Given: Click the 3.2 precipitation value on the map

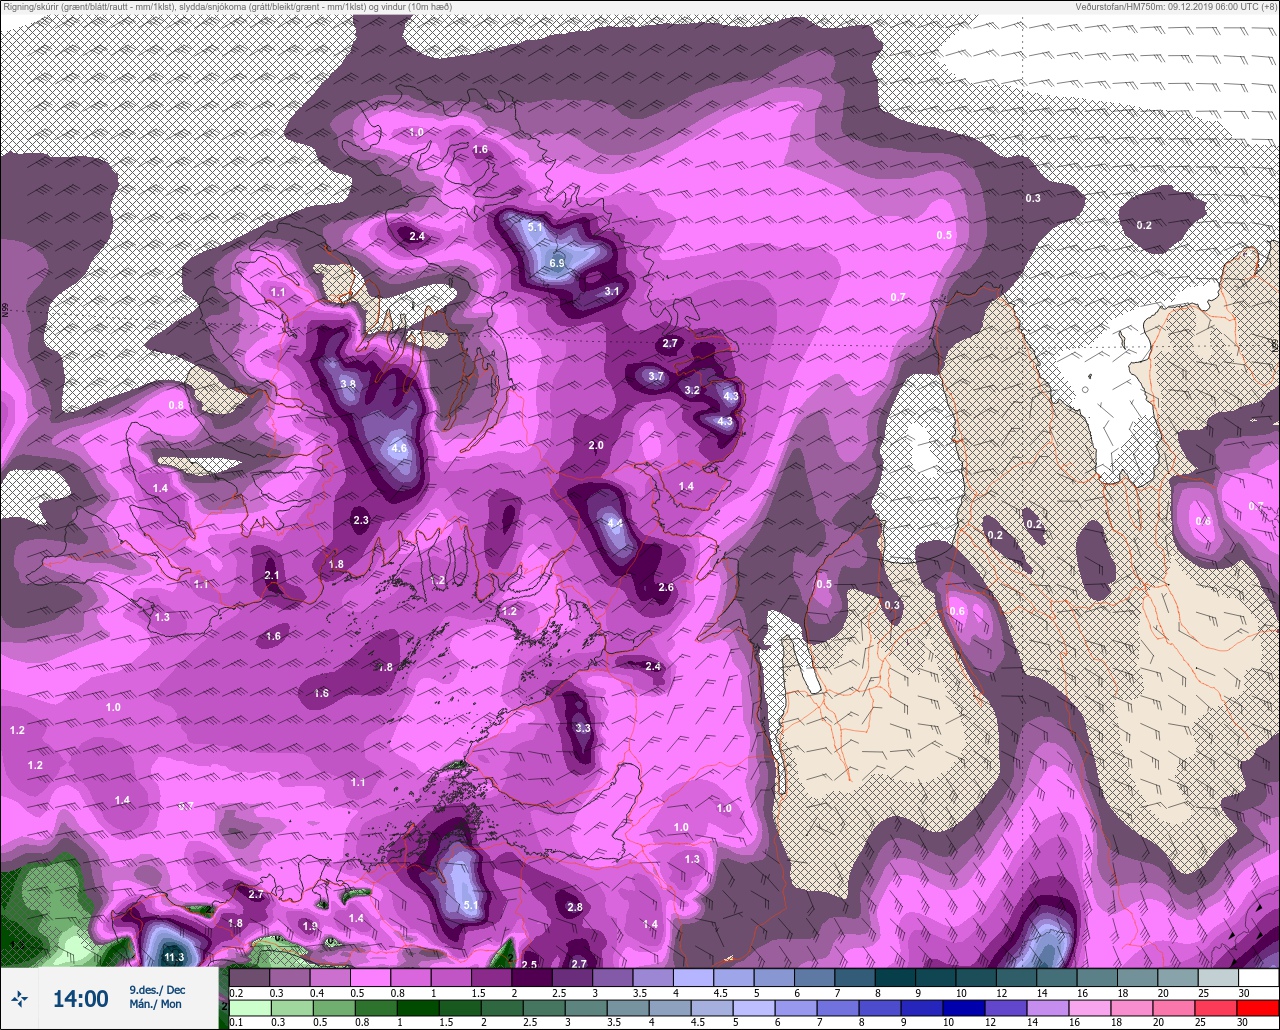Looking at the screenshot, I should pyautogui.click(x=692, y=391).
